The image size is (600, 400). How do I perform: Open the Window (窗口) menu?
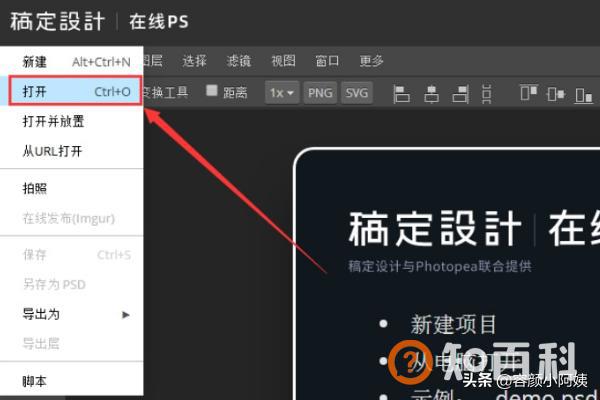pos(327,61)
